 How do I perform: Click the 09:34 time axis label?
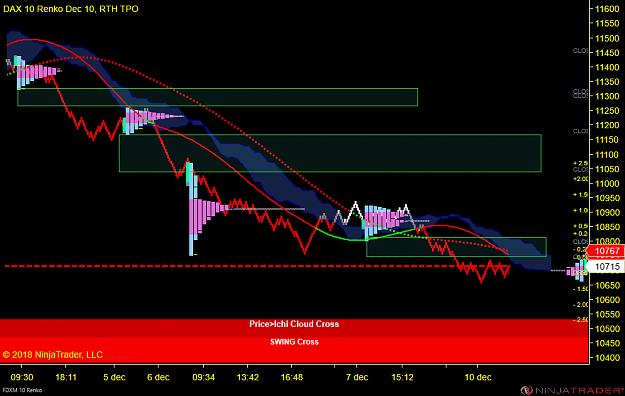(203, 377)
